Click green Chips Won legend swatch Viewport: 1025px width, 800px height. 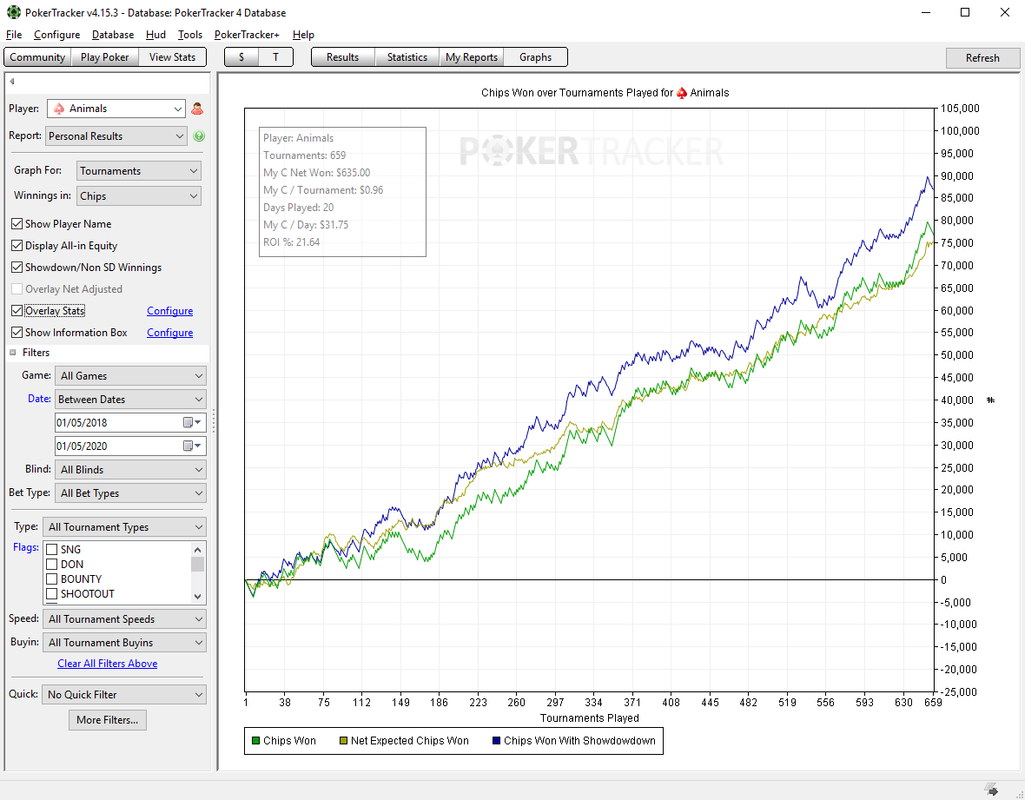(x=256, y=741)
